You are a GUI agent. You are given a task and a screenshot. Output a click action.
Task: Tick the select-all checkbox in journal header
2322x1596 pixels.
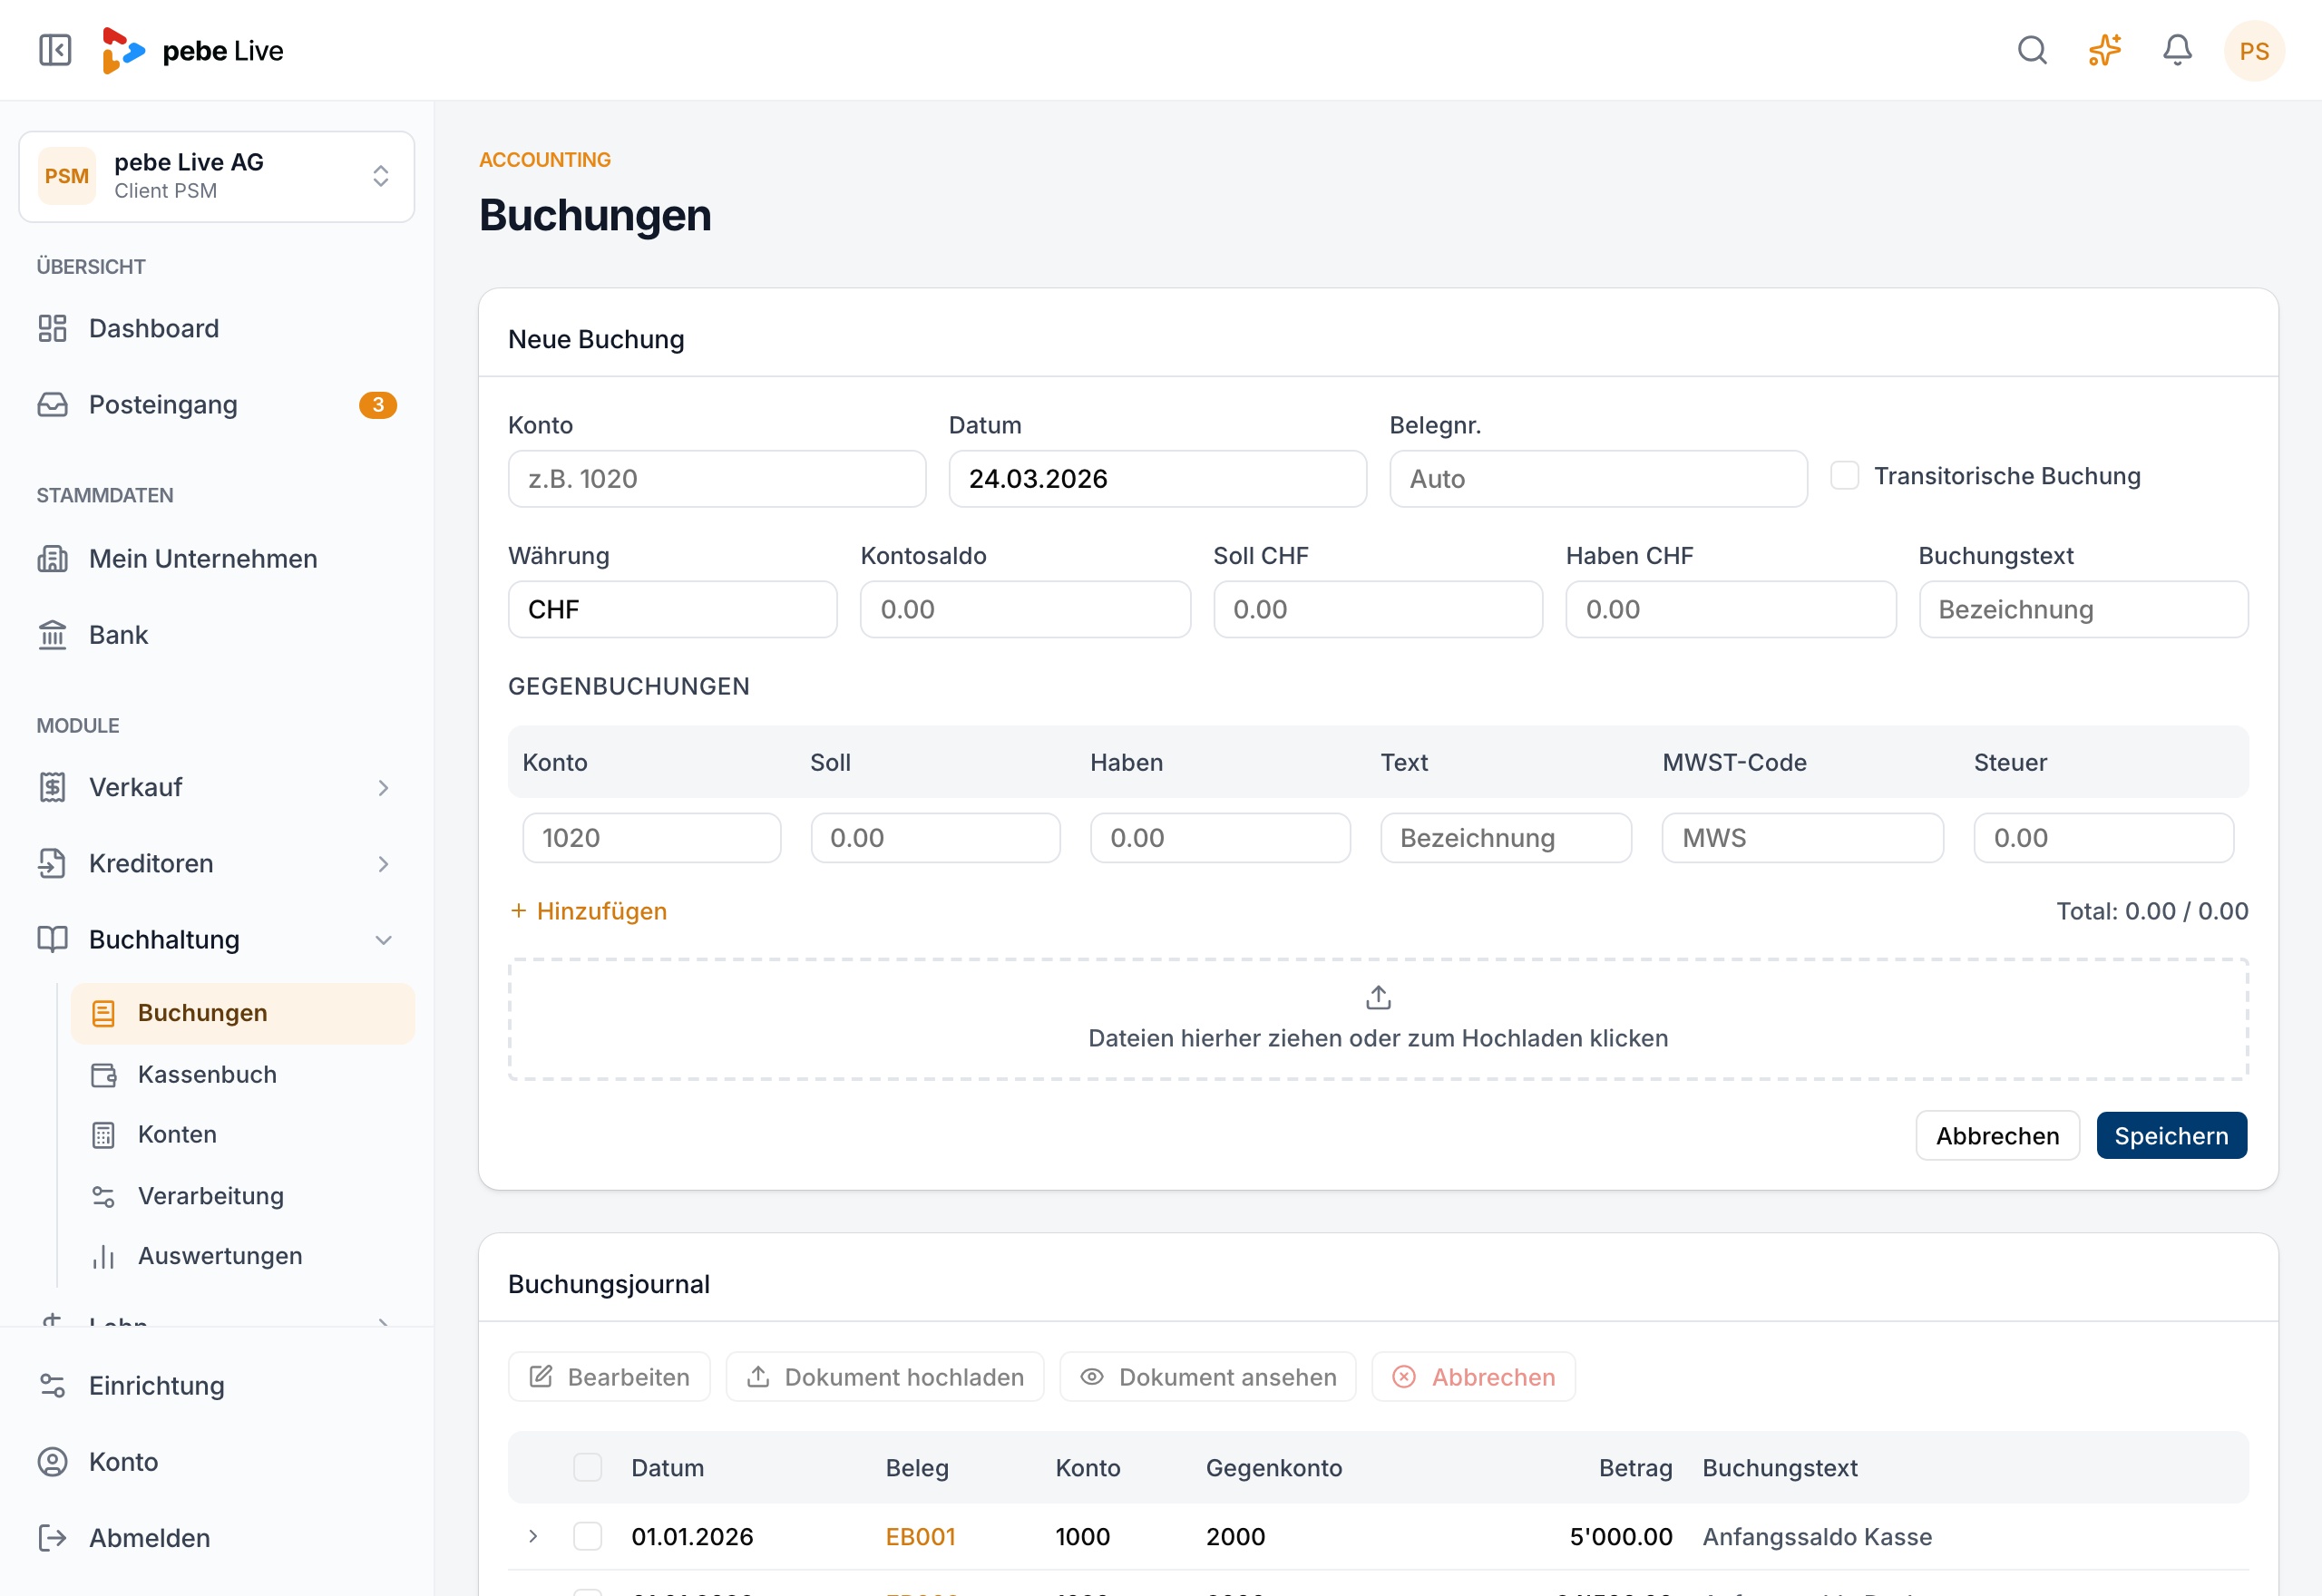(x=587, y=1467)
